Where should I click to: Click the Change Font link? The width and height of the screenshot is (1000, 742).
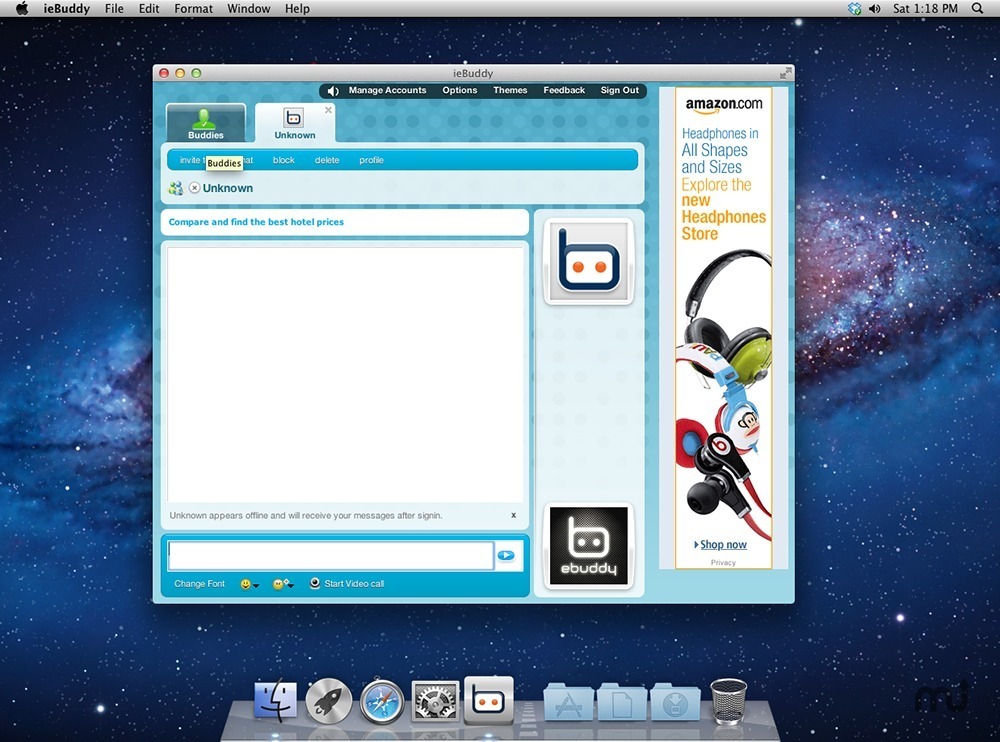pos(199,583)
